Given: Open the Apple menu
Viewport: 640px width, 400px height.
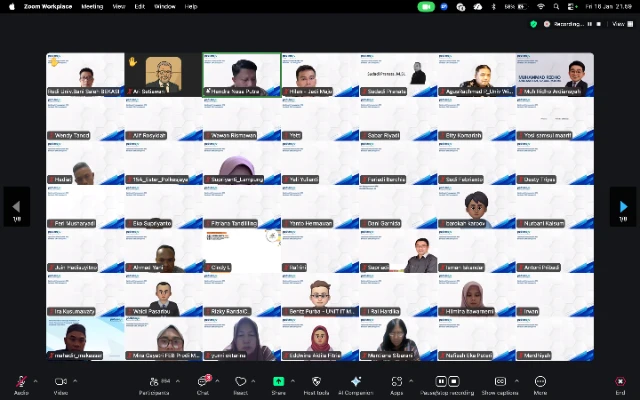Looking at the screenshot, I should pos(11,7).
